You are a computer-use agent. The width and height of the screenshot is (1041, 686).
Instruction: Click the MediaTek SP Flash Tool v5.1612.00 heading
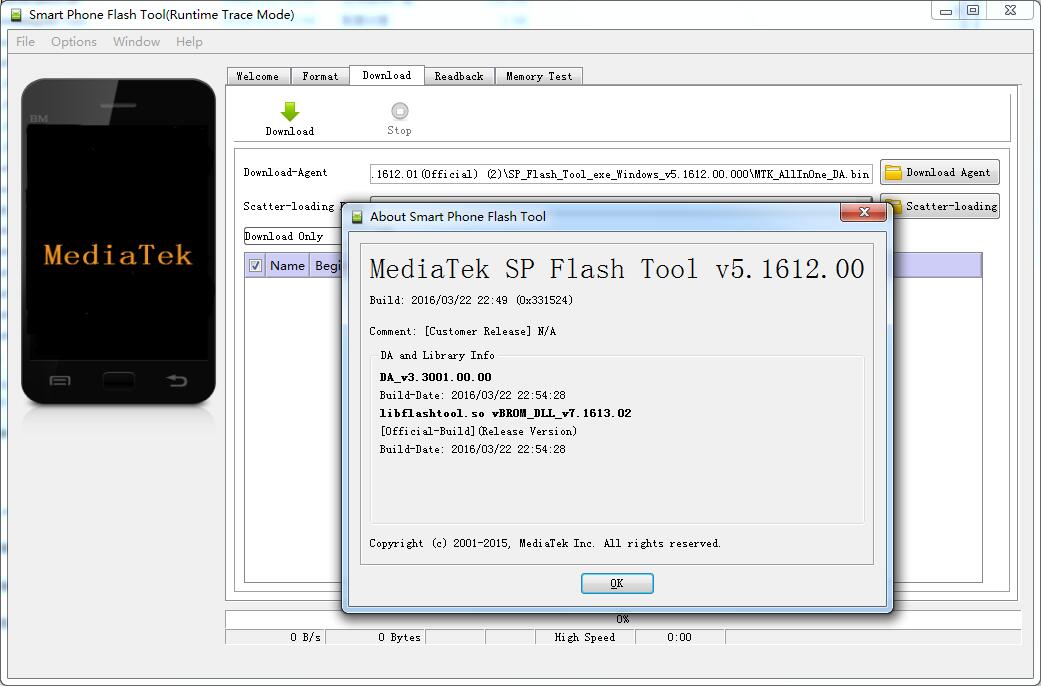point(617,269)
